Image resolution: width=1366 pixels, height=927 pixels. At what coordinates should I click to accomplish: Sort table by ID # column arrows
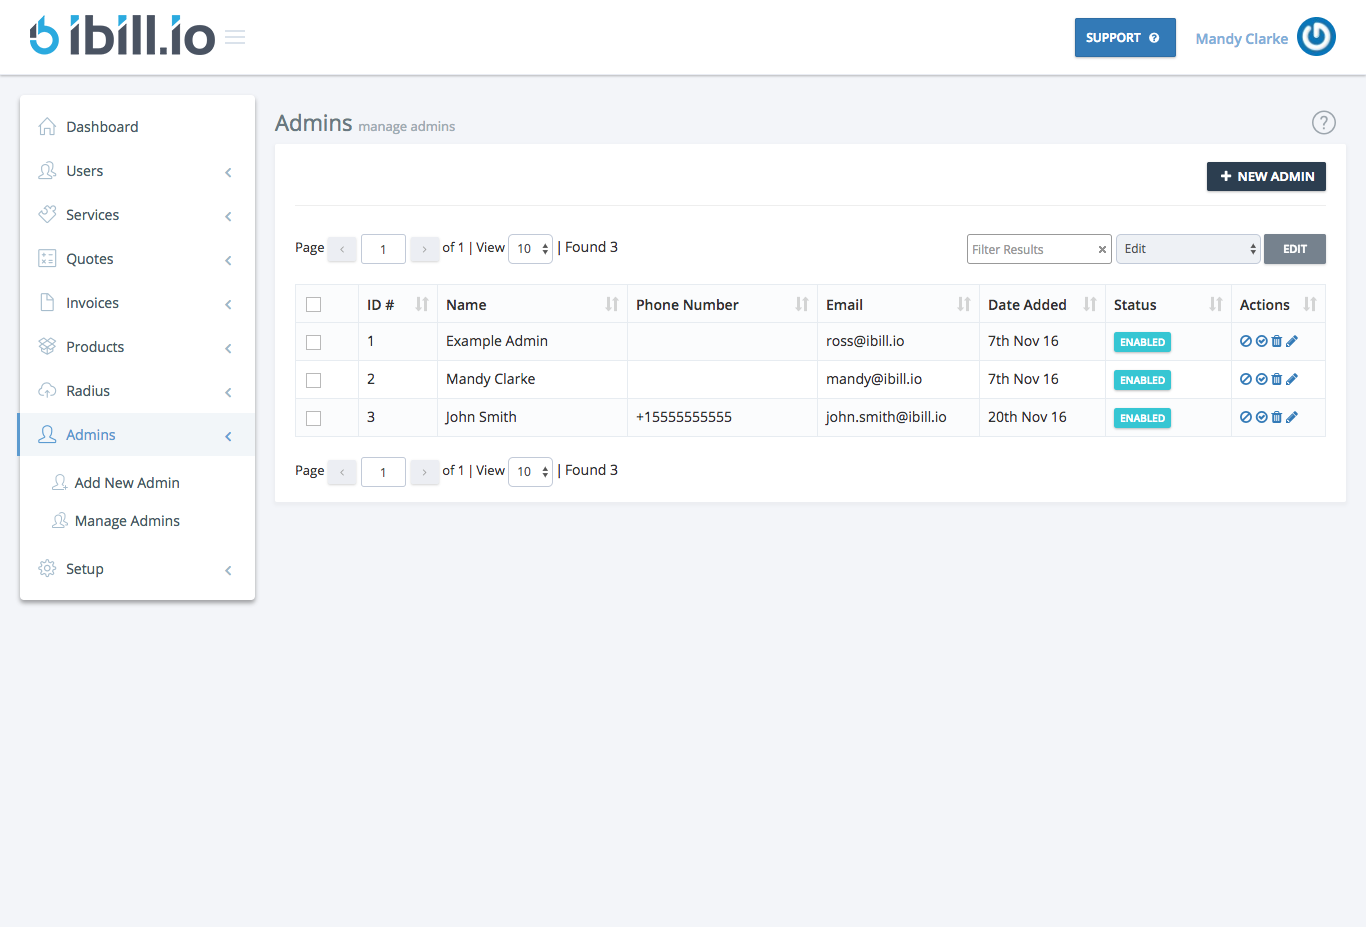click(422, 304)
